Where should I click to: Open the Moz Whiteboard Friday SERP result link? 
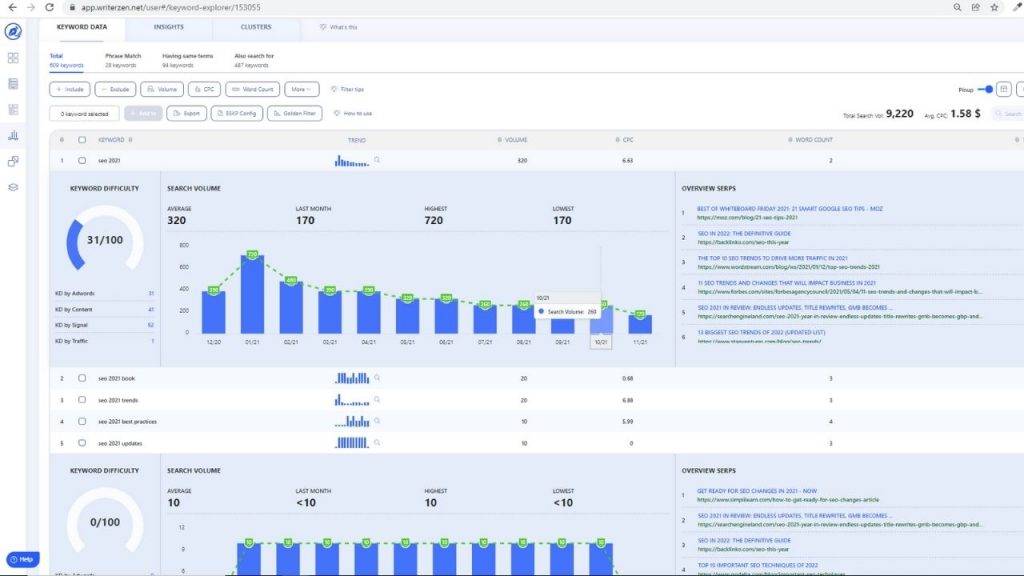click(790, 209)
